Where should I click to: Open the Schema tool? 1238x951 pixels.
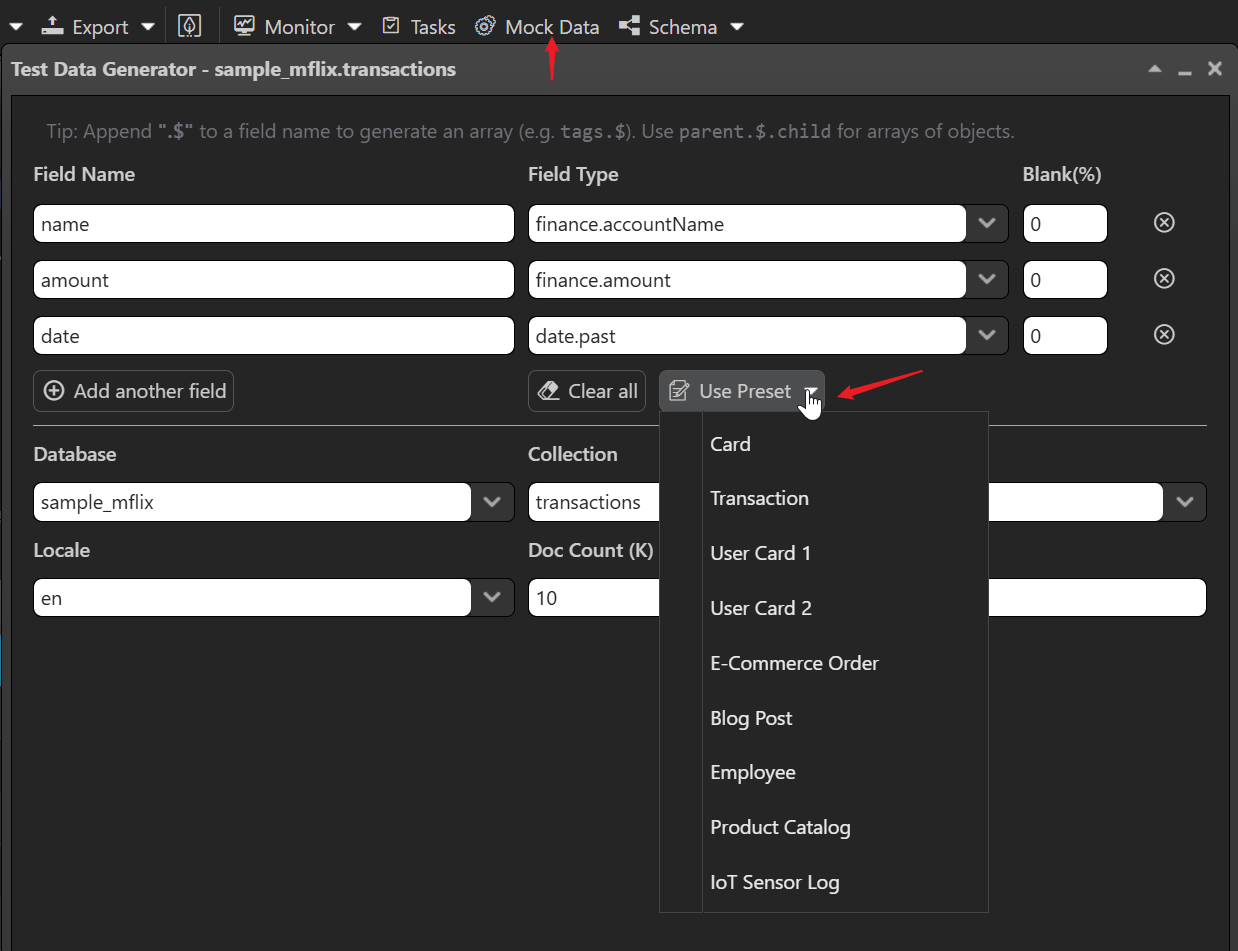click(668, 27)
